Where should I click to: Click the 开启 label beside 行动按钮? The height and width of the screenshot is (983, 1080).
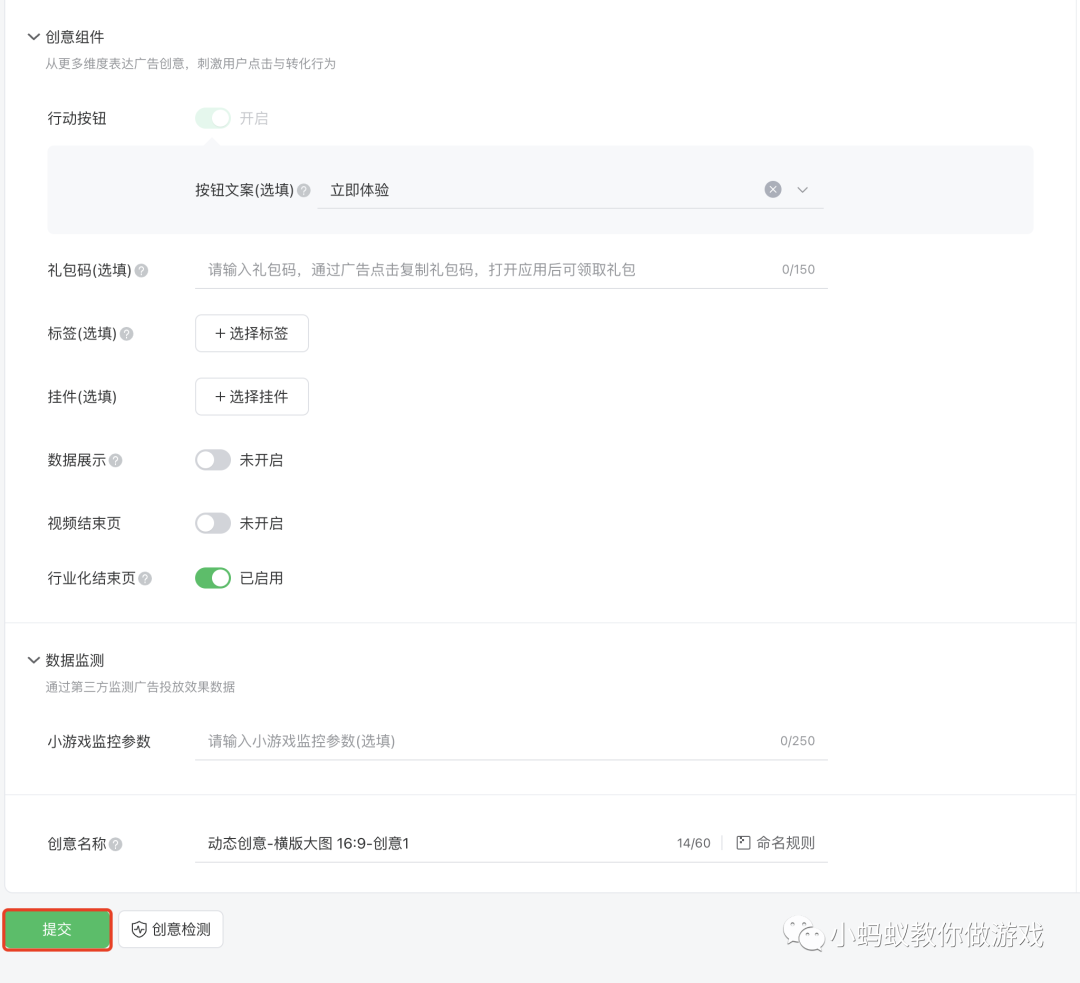(253, 118)
